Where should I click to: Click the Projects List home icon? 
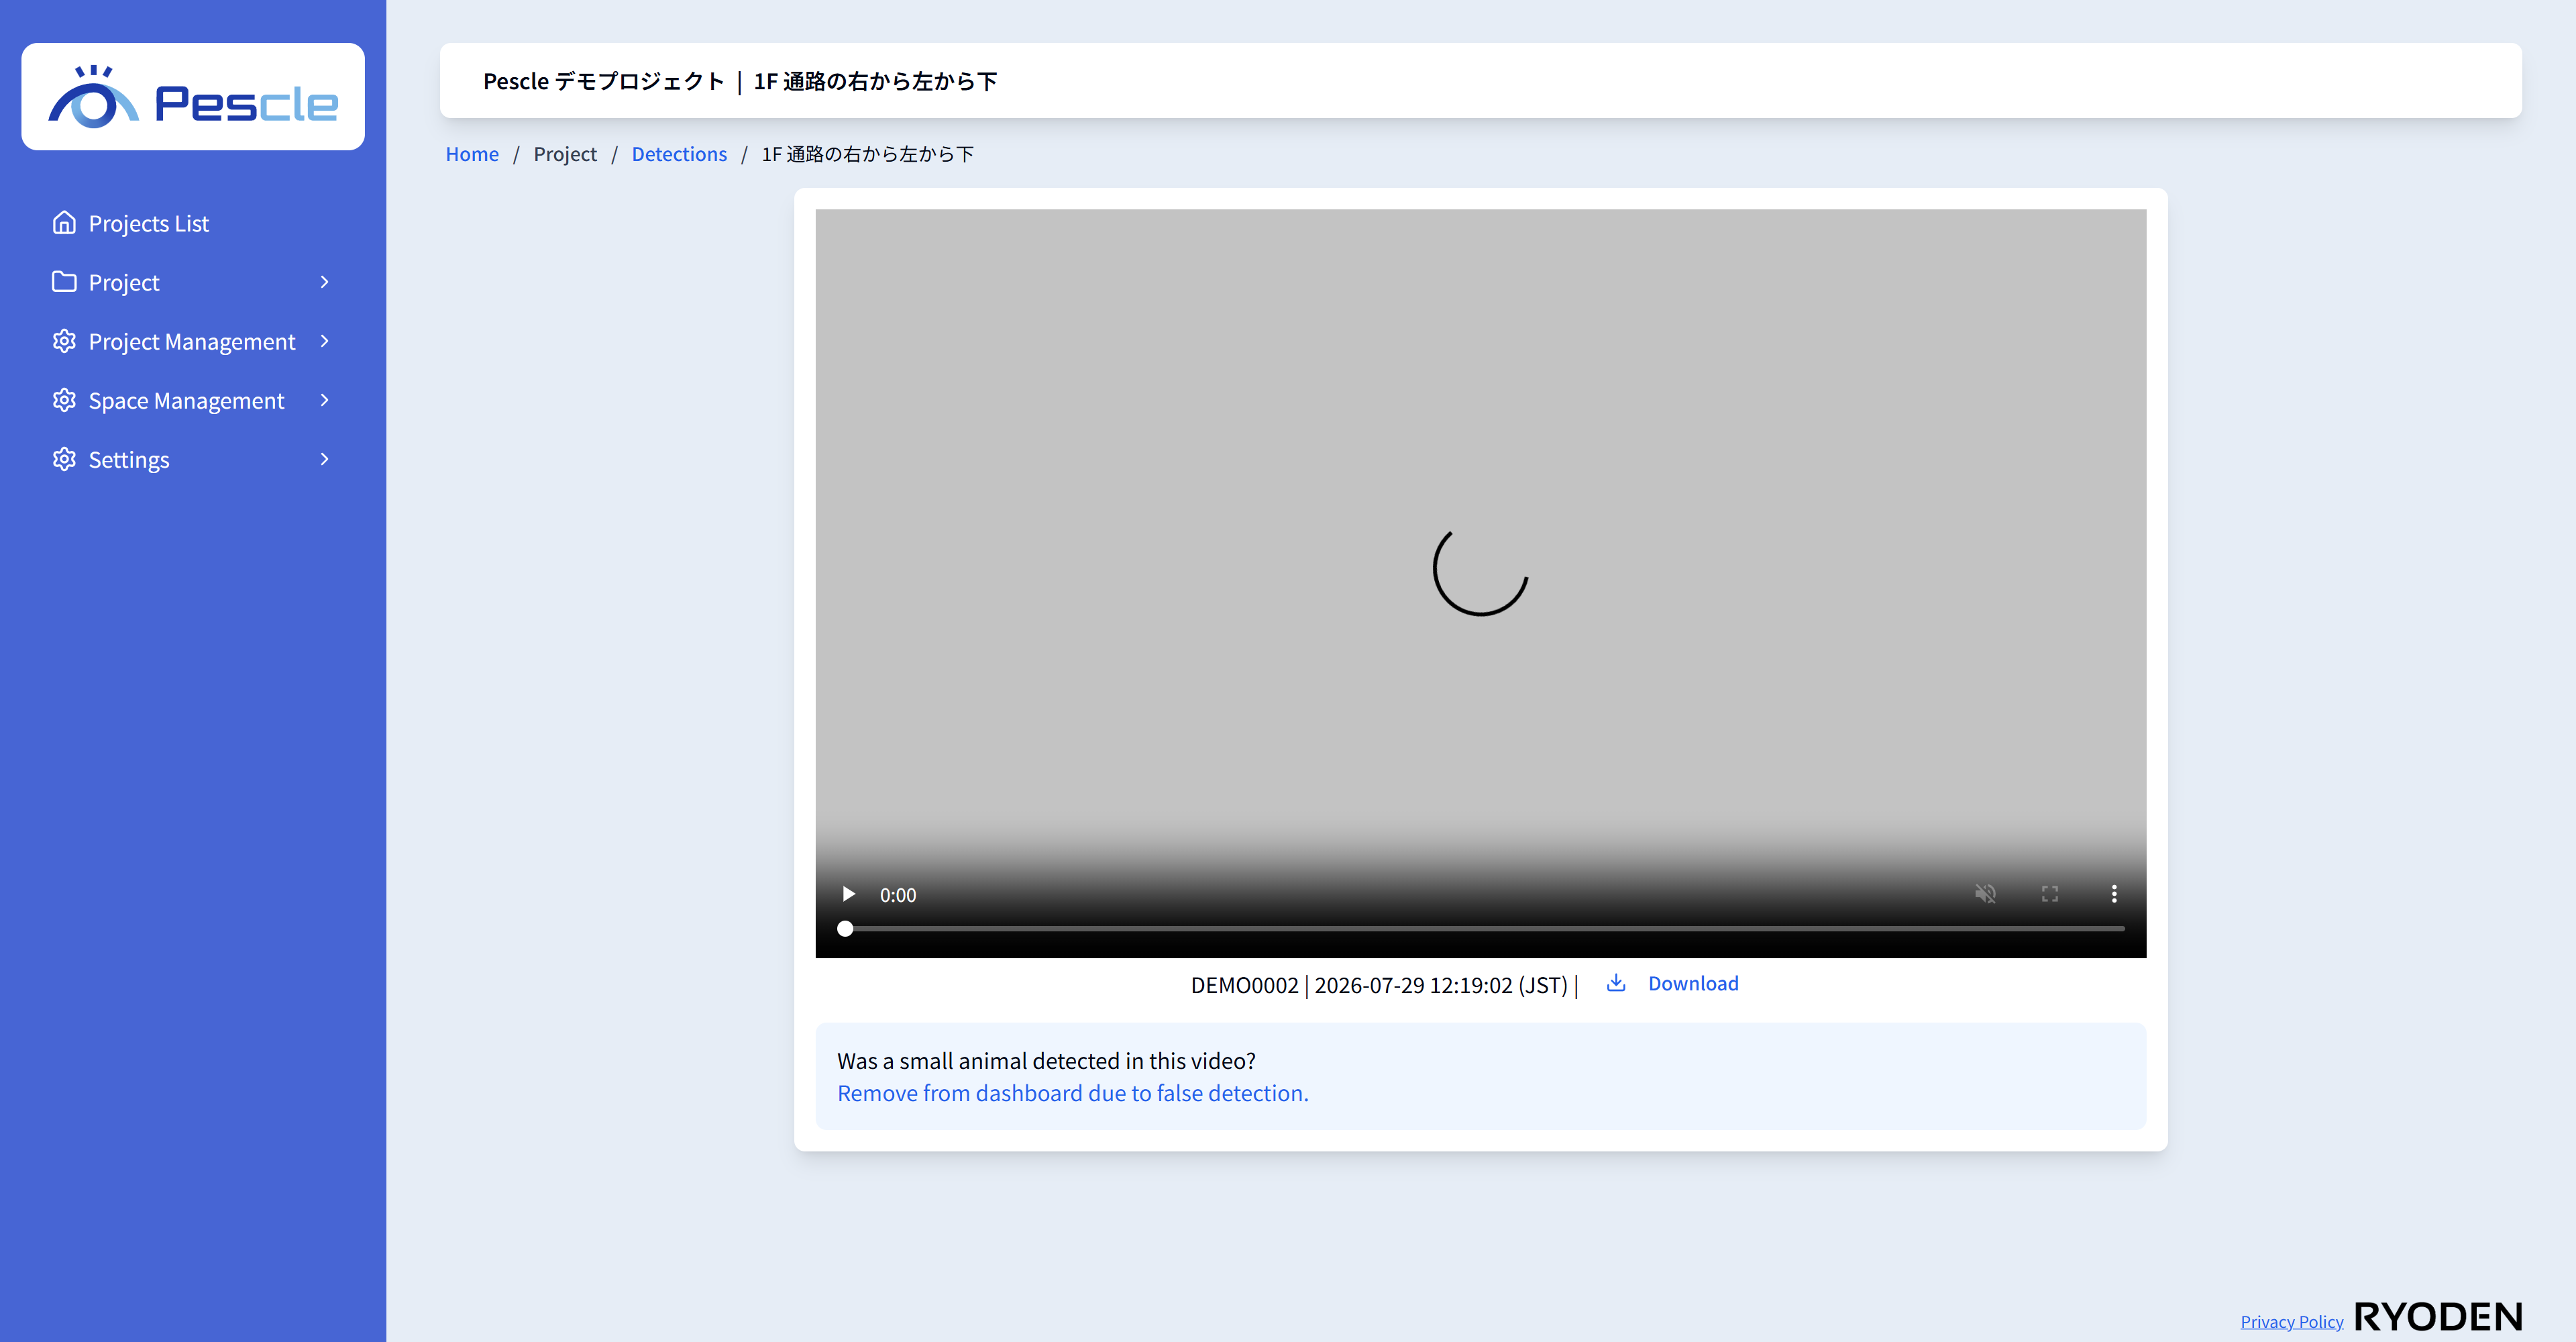[64, 223]
